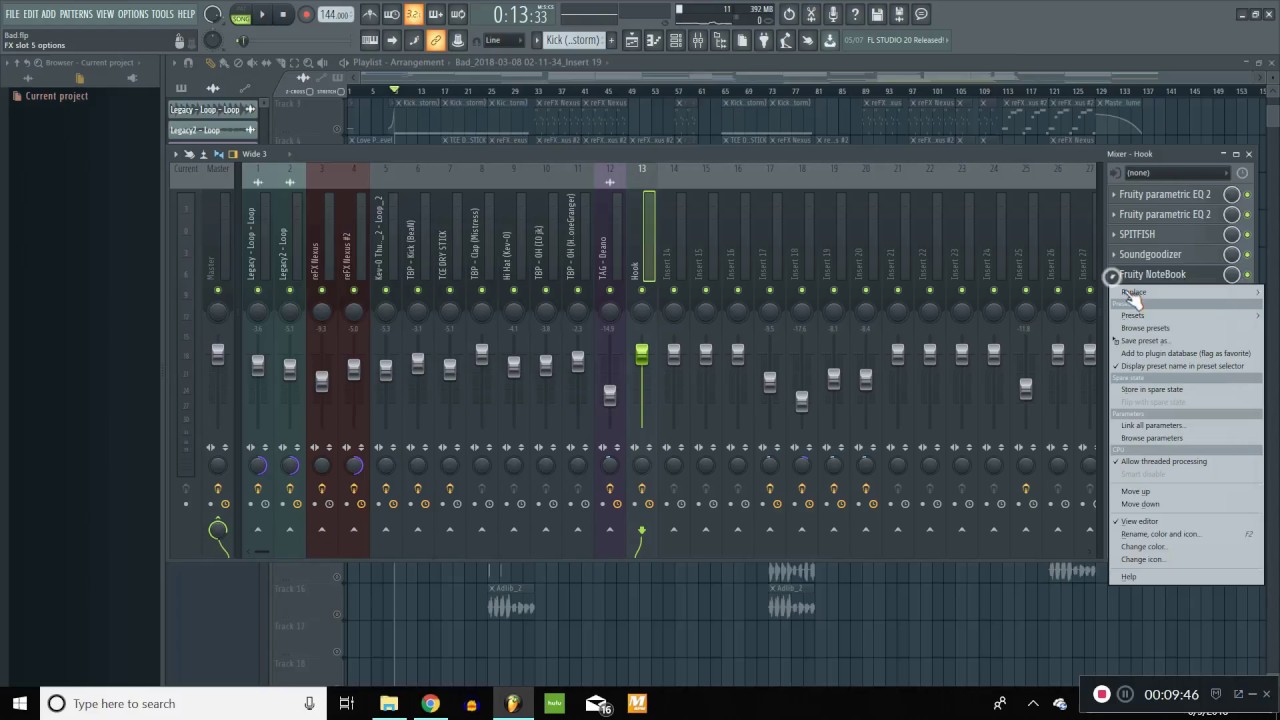This screenshot has width=1280, height=720.
Task: Click the tempo field showing 144.000
Action: pos(335,15)
